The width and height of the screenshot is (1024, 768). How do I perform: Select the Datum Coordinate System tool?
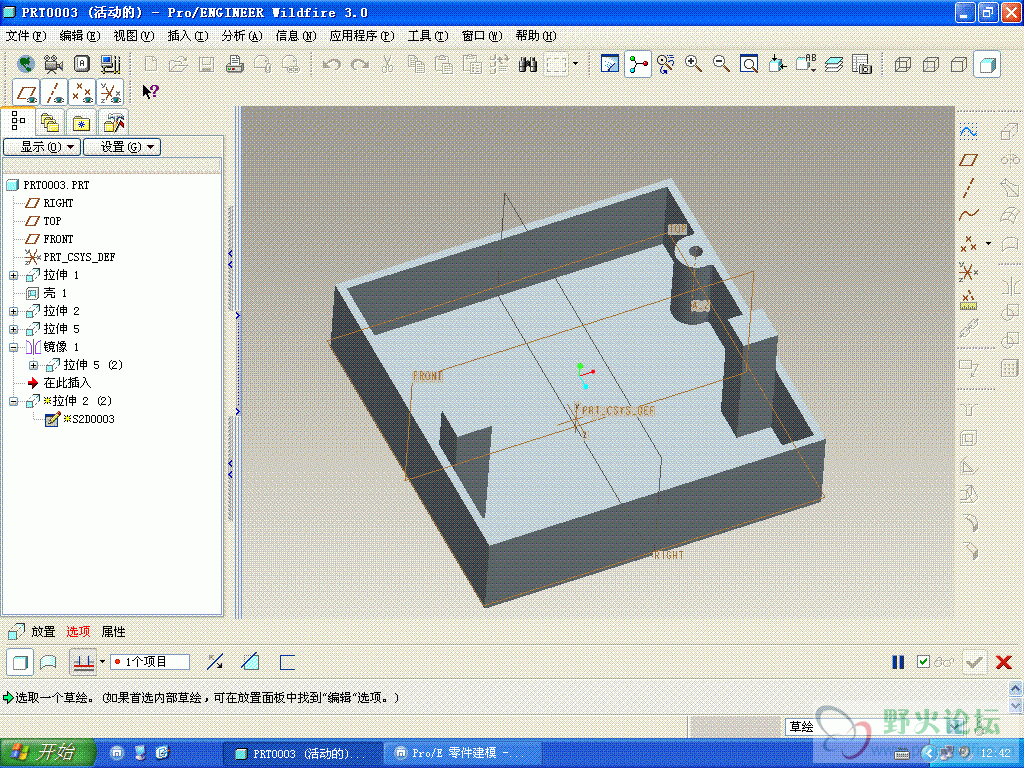coord(968,271)
